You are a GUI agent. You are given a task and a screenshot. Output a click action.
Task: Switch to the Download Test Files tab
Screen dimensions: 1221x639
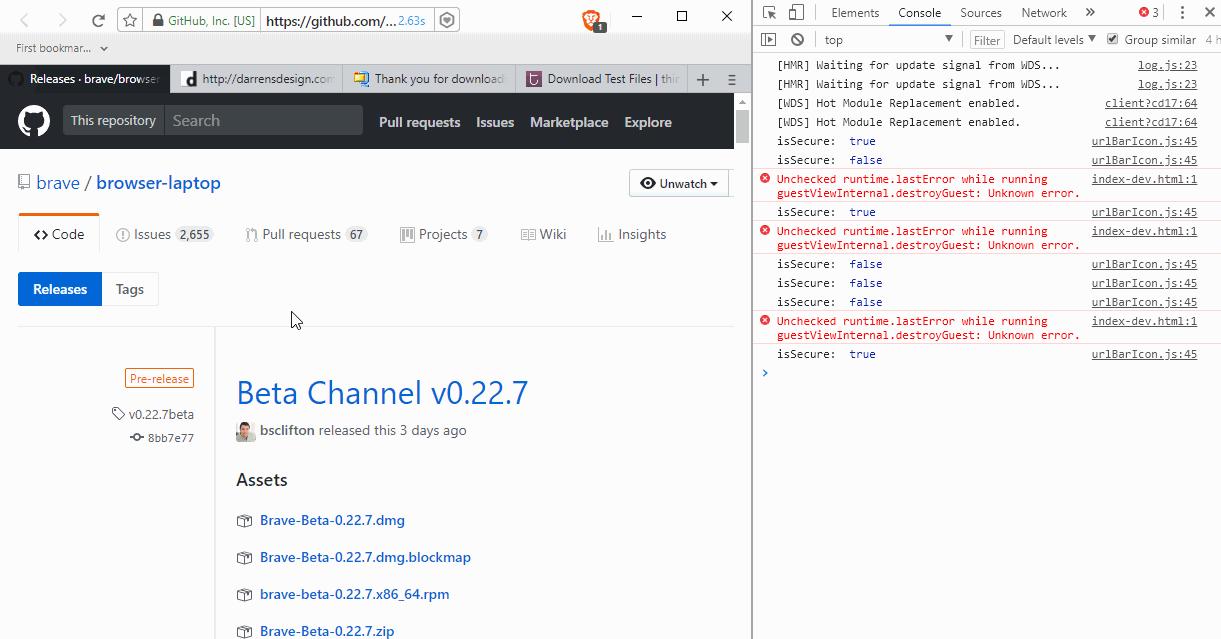pos(603,79)
